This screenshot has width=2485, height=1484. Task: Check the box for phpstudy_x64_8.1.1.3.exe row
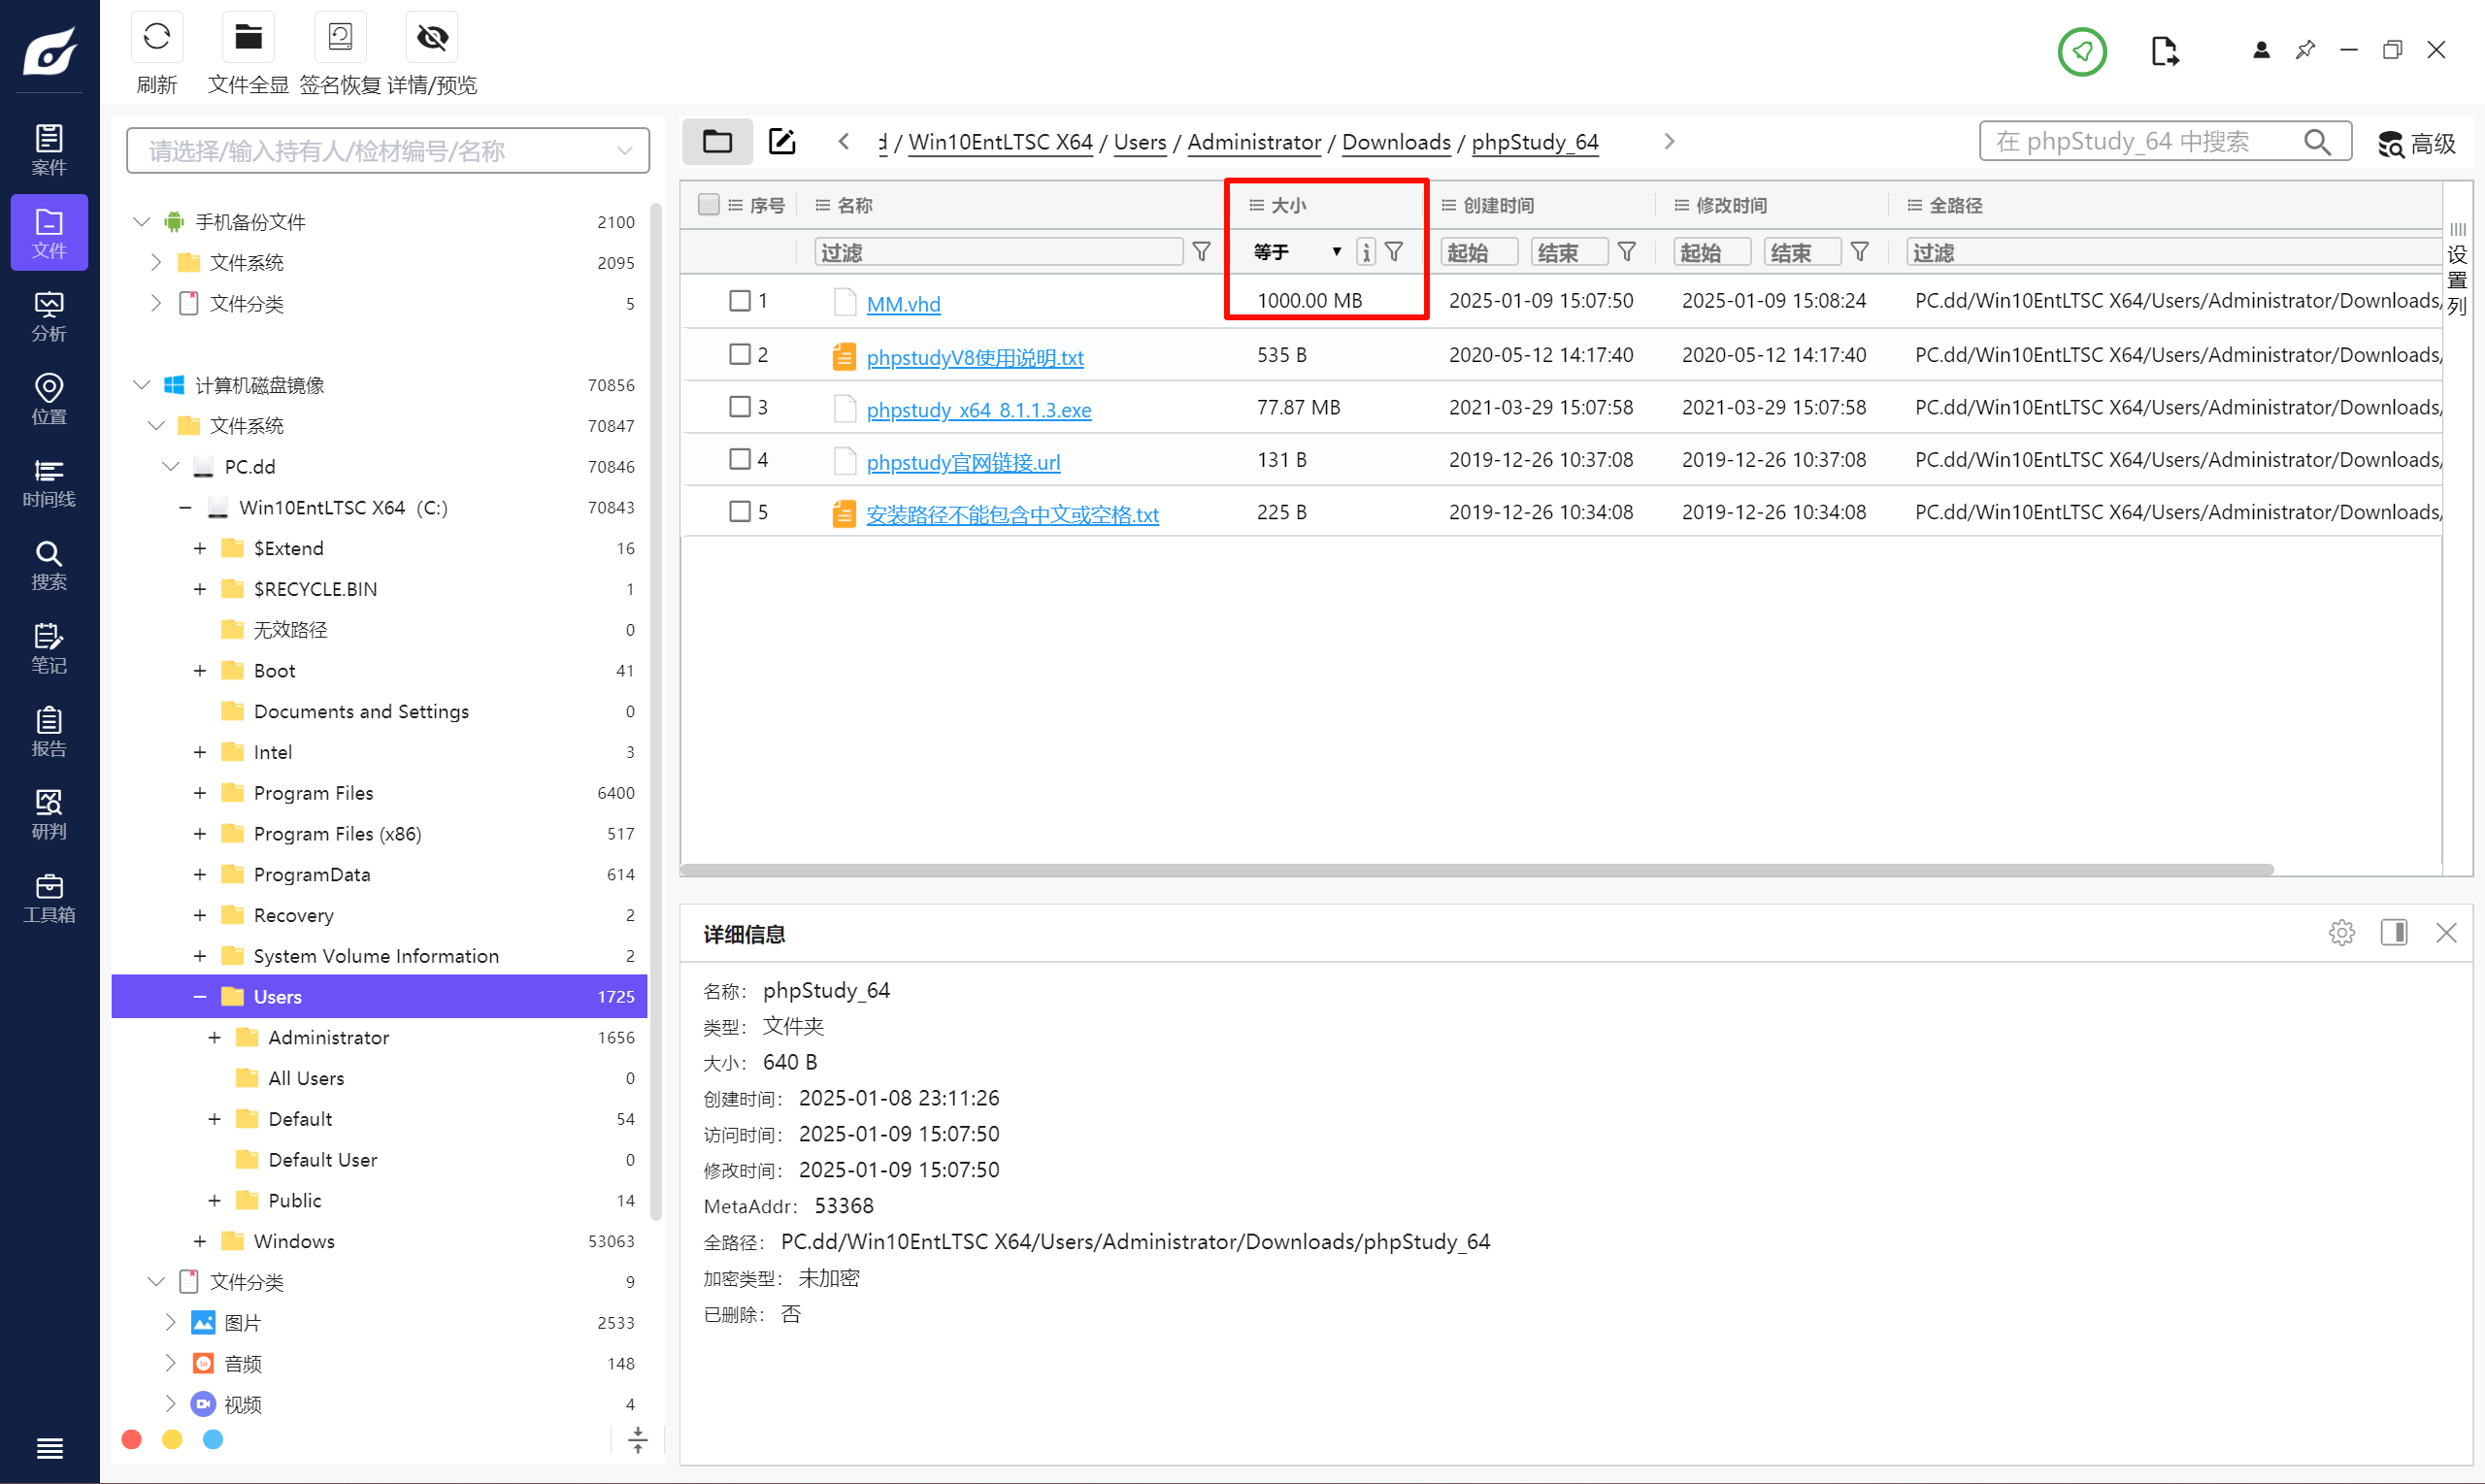tap(740, 407)
